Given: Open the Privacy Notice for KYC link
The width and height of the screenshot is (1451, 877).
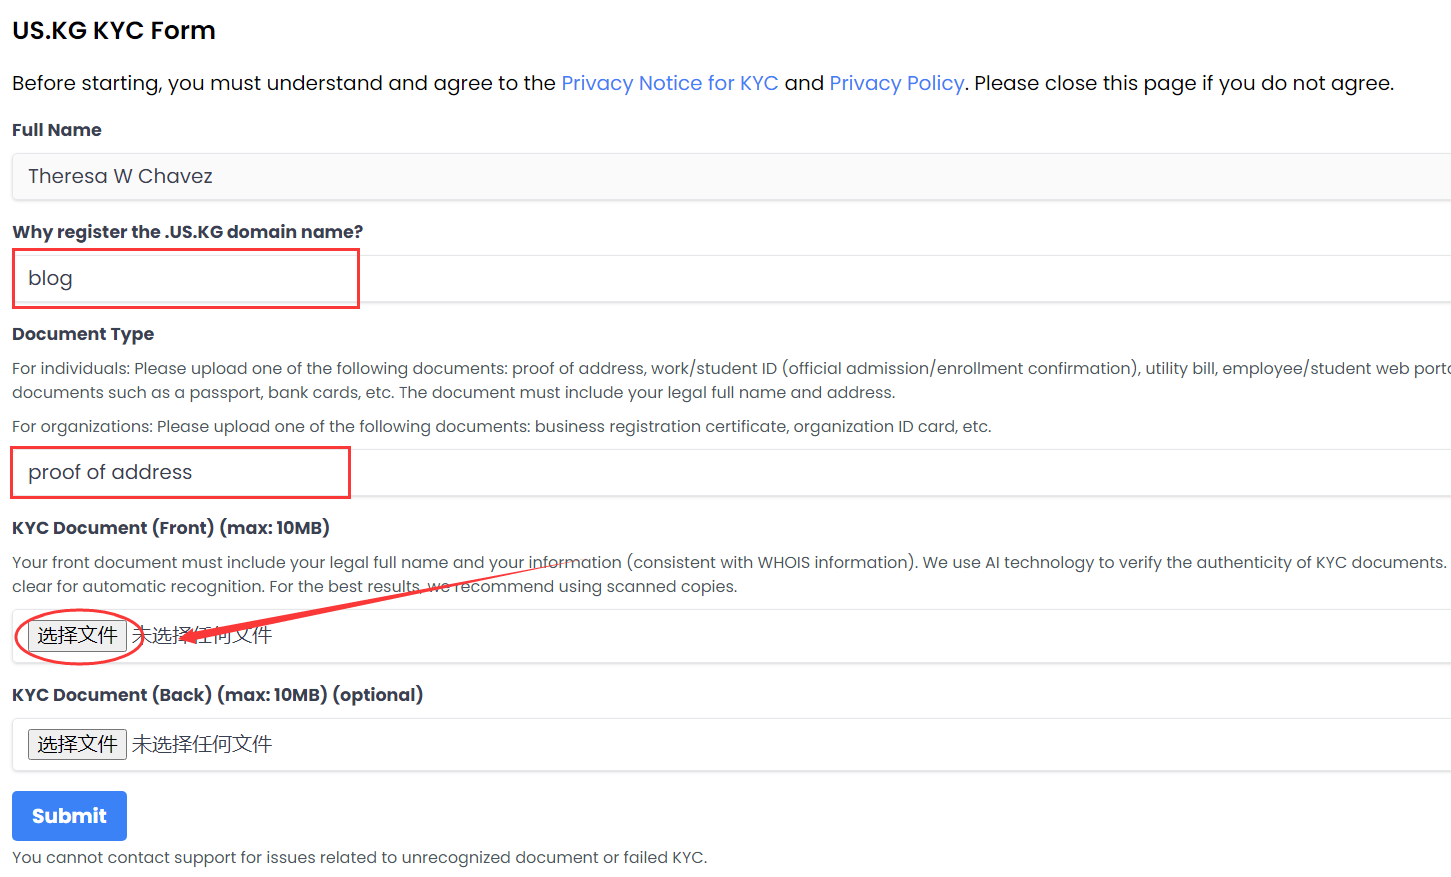Looking at the screenshot, I should pos(669,83).
